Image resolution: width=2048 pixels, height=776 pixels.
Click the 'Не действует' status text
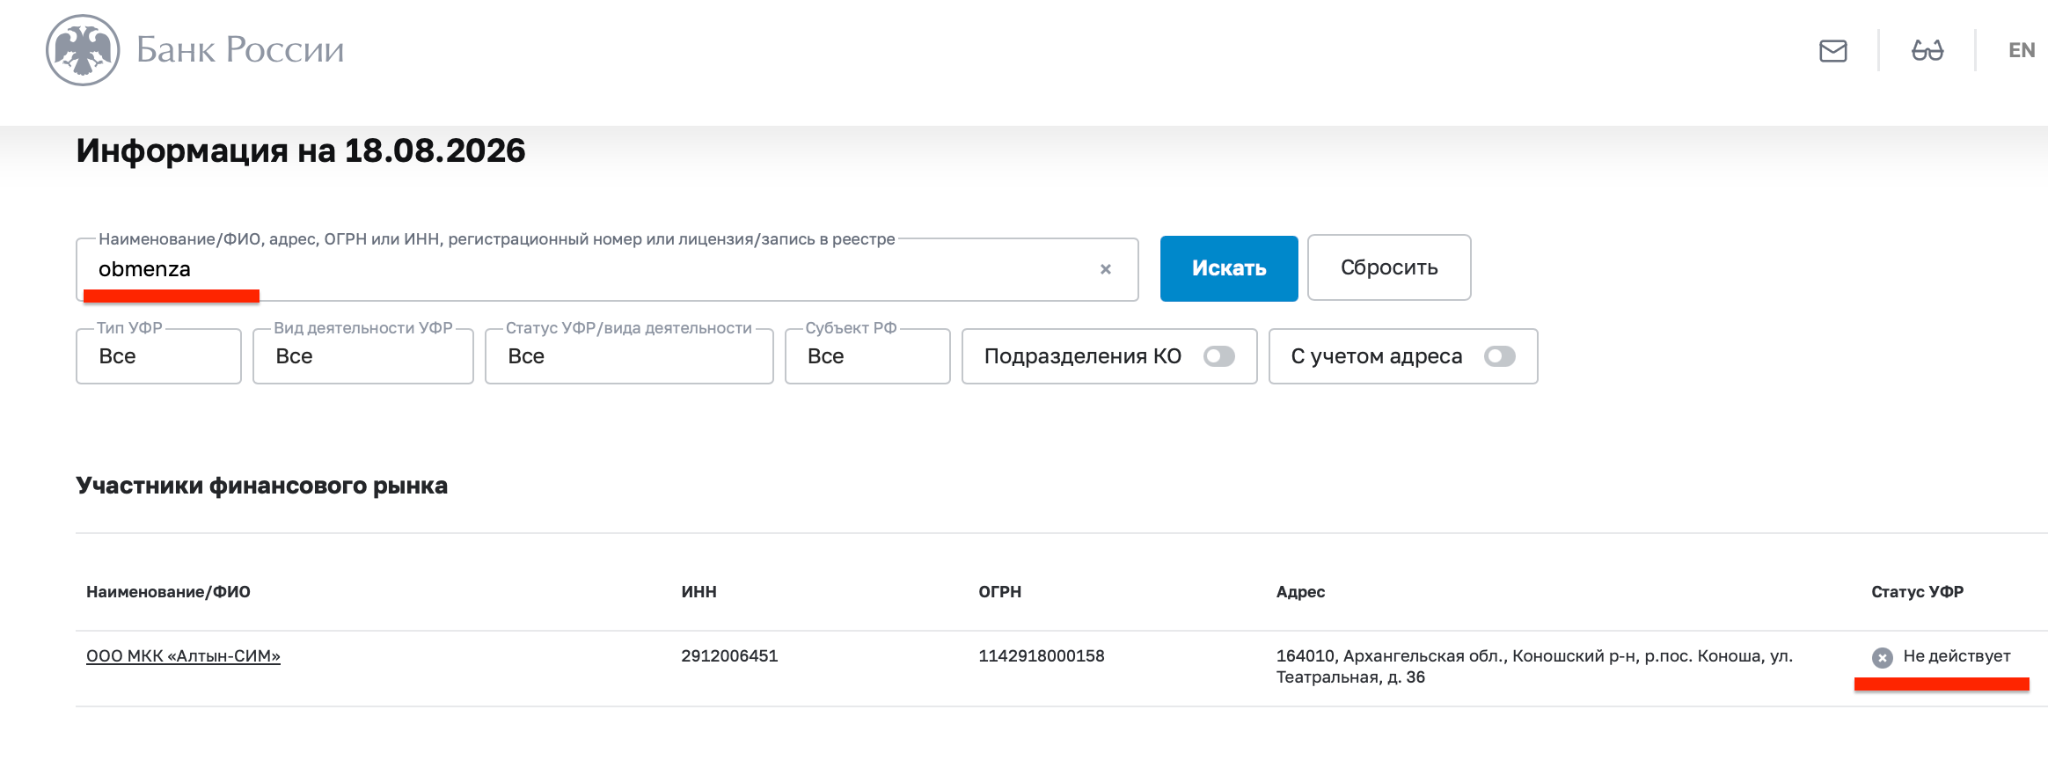pos(1956,656)
